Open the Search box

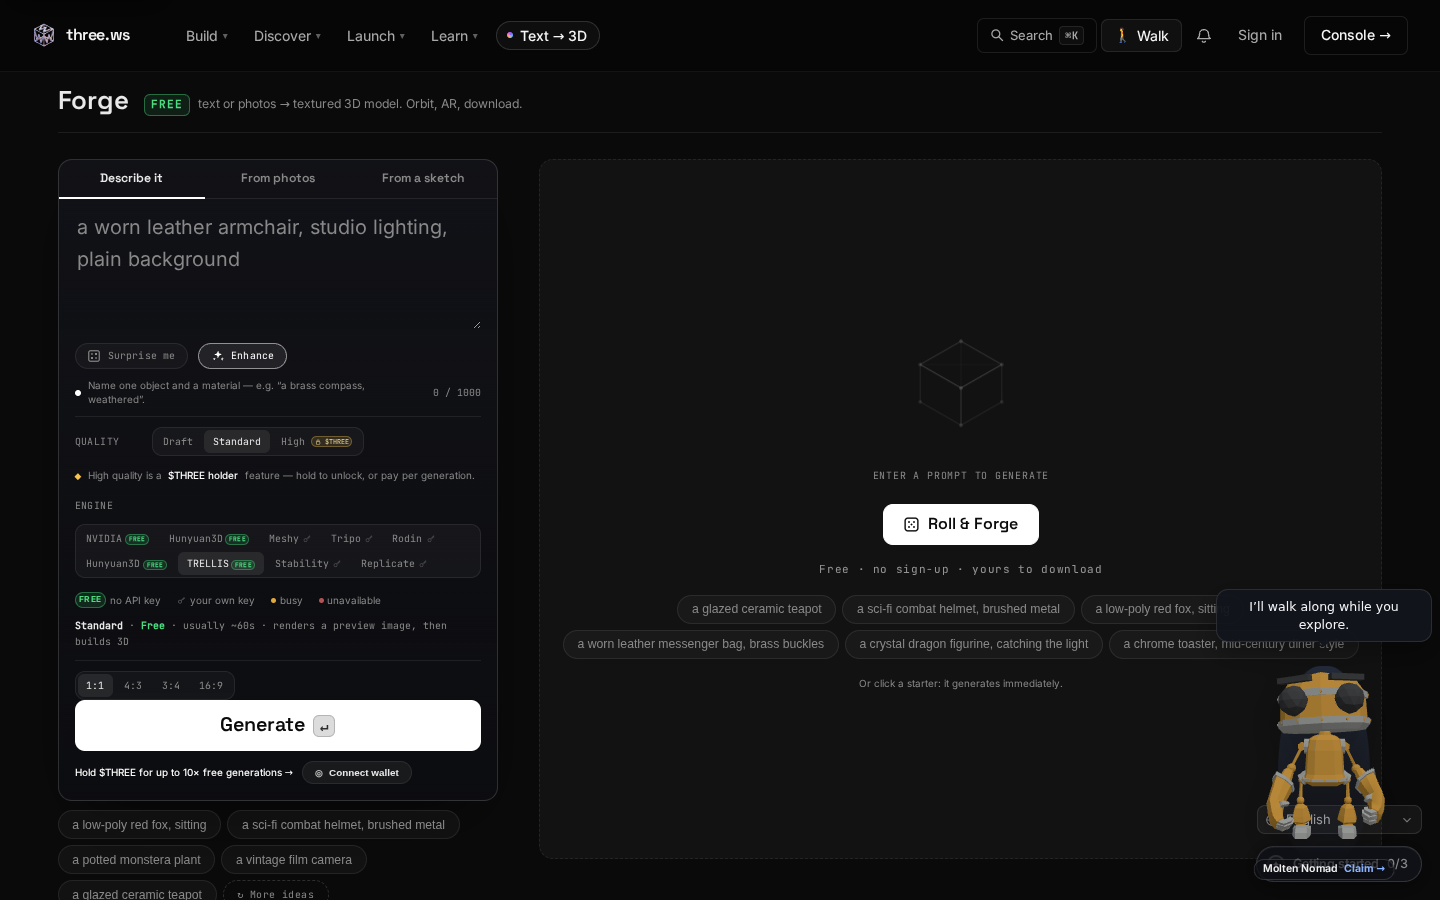tap(1036, 36)
